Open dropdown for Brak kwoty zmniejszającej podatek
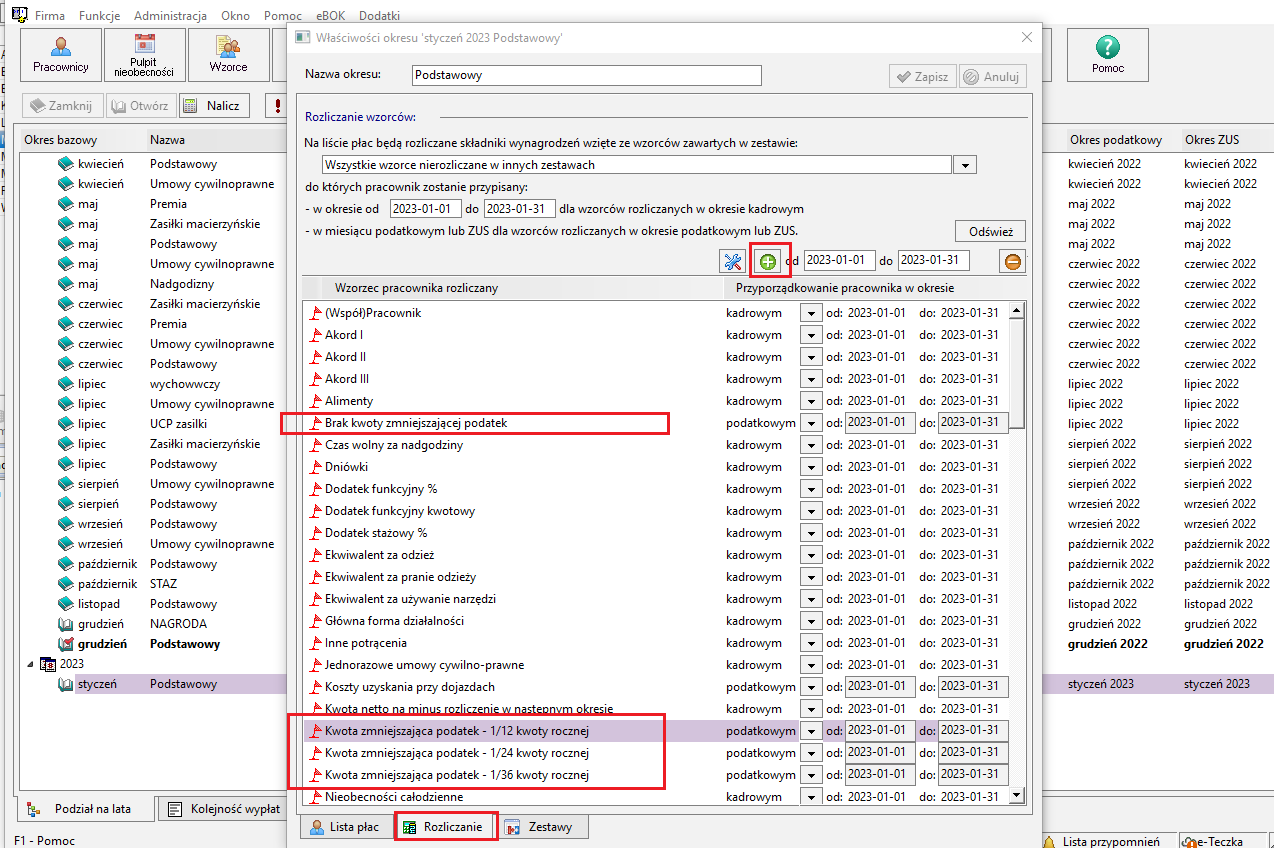 click(x=809, y=423)
